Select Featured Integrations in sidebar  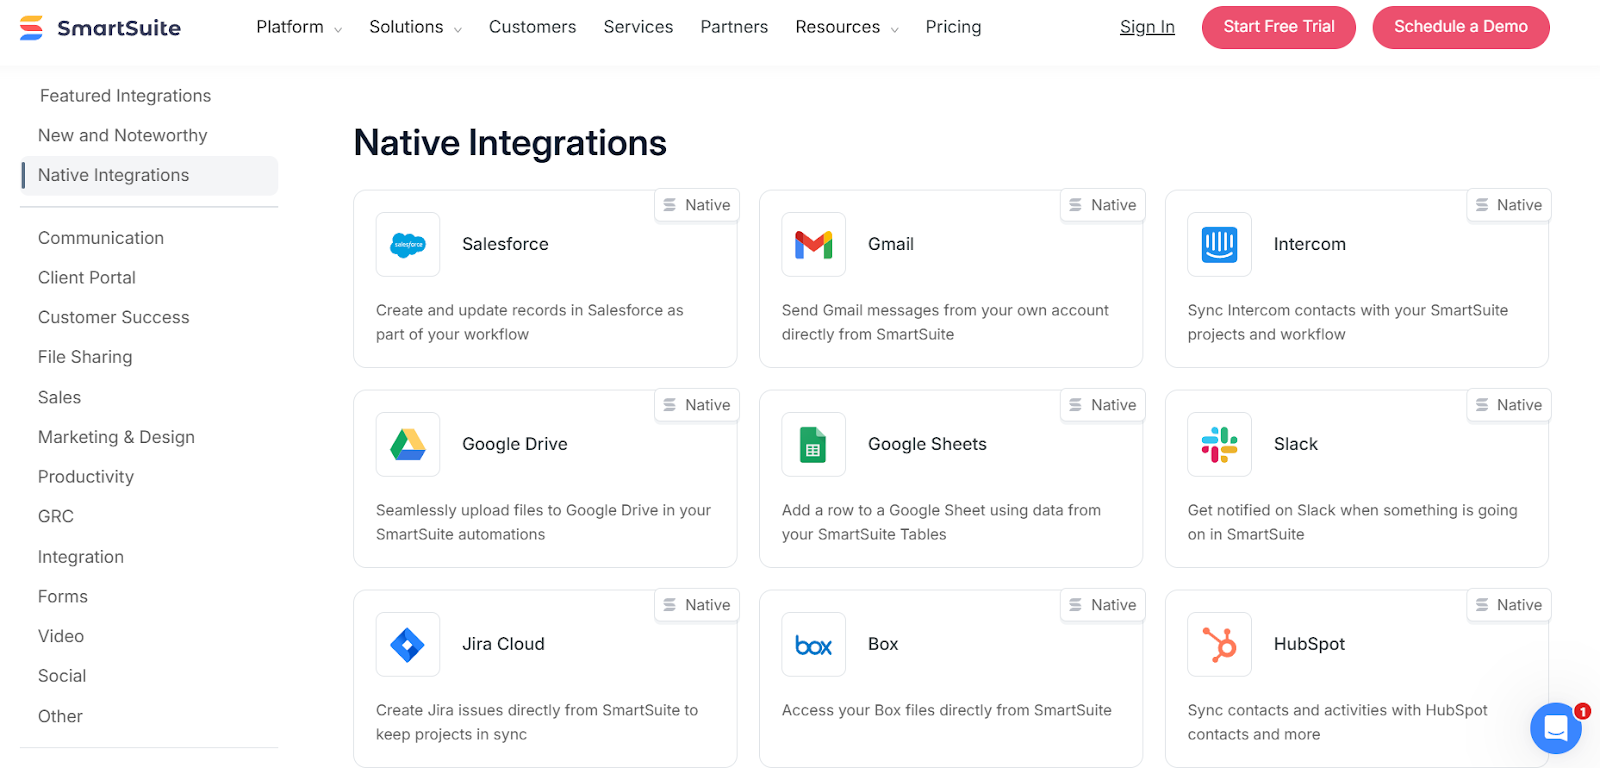coord(125,96)
